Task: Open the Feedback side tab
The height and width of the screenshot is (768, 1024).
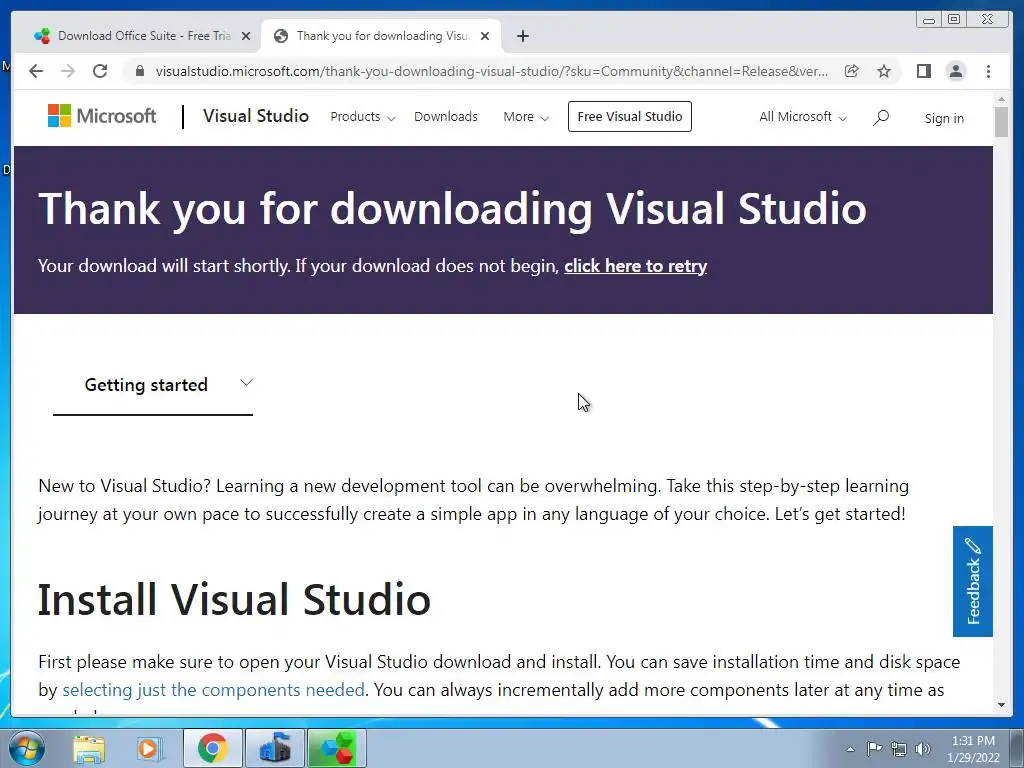Action: [x=972, y=581]
